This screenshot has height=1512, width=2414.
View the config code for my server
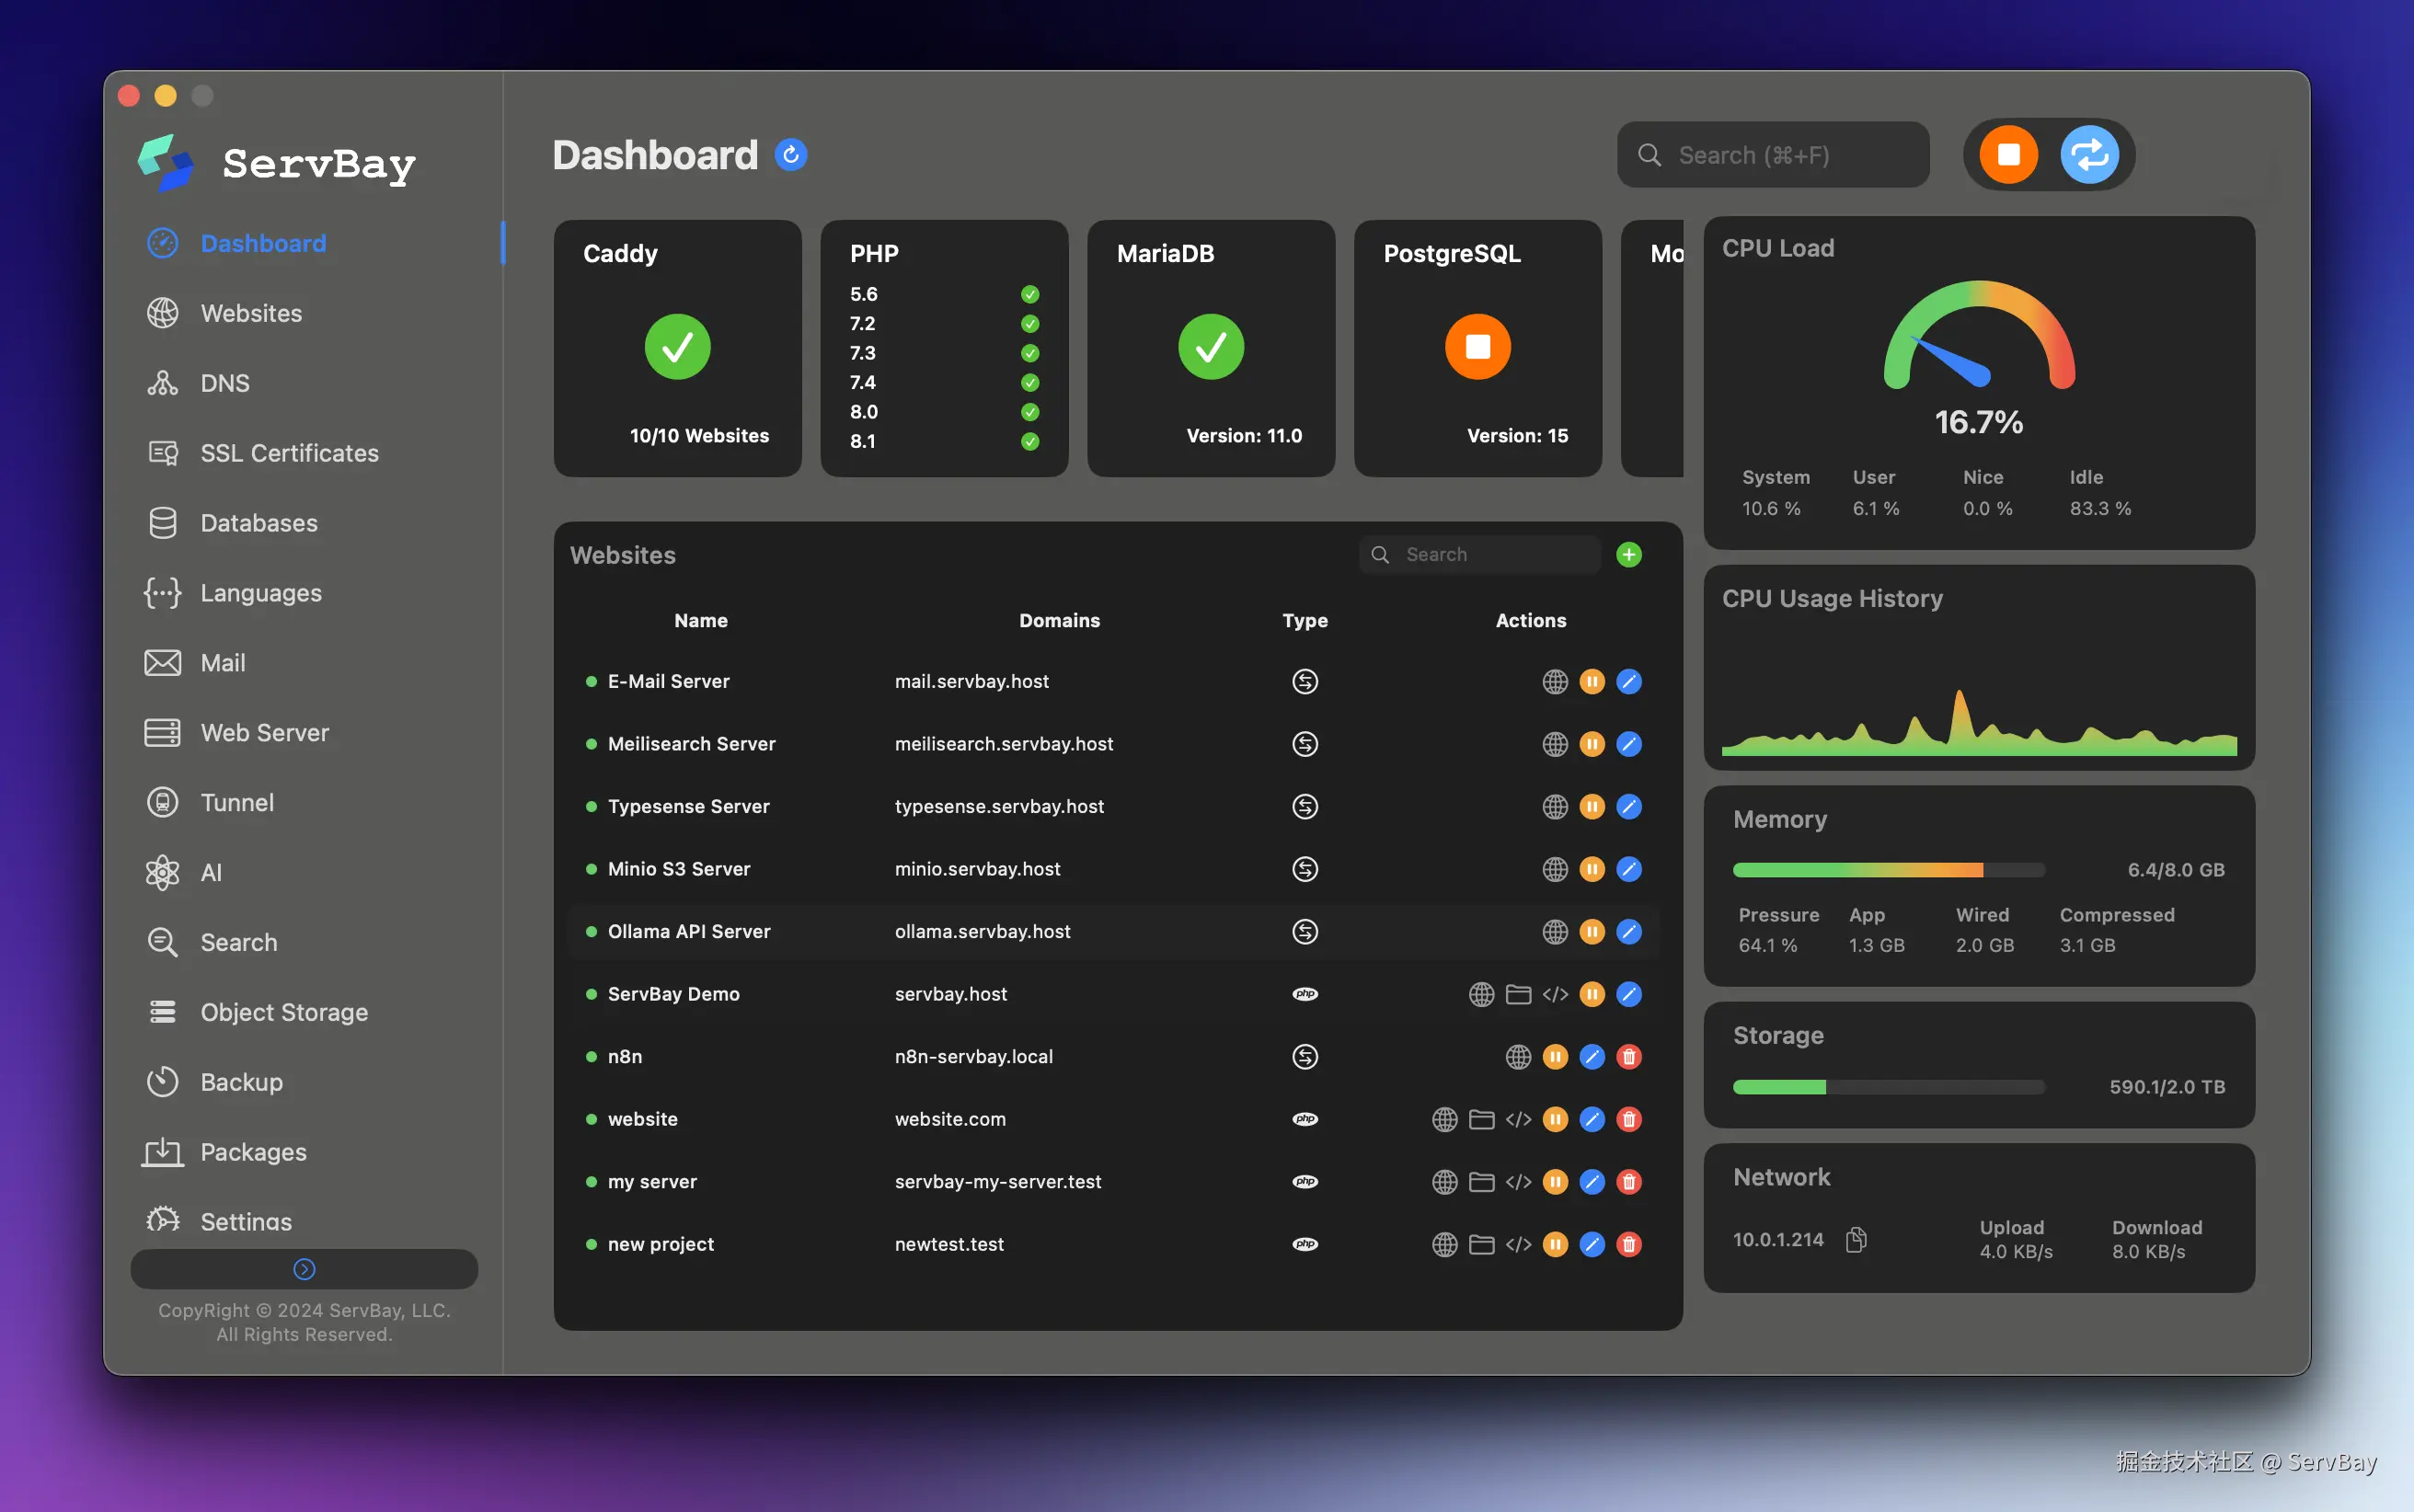pos(1518,1182)
